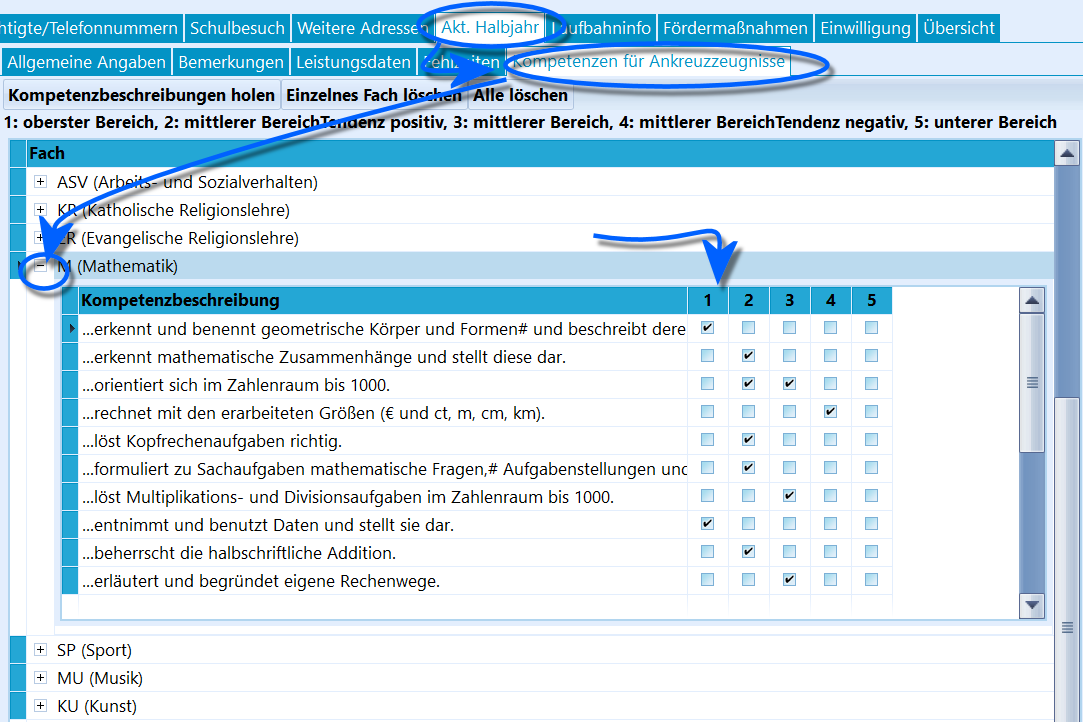Switch to the Allgemeine Angaben subtab
Screen dimensions: 1083x722
coord(86,62)
